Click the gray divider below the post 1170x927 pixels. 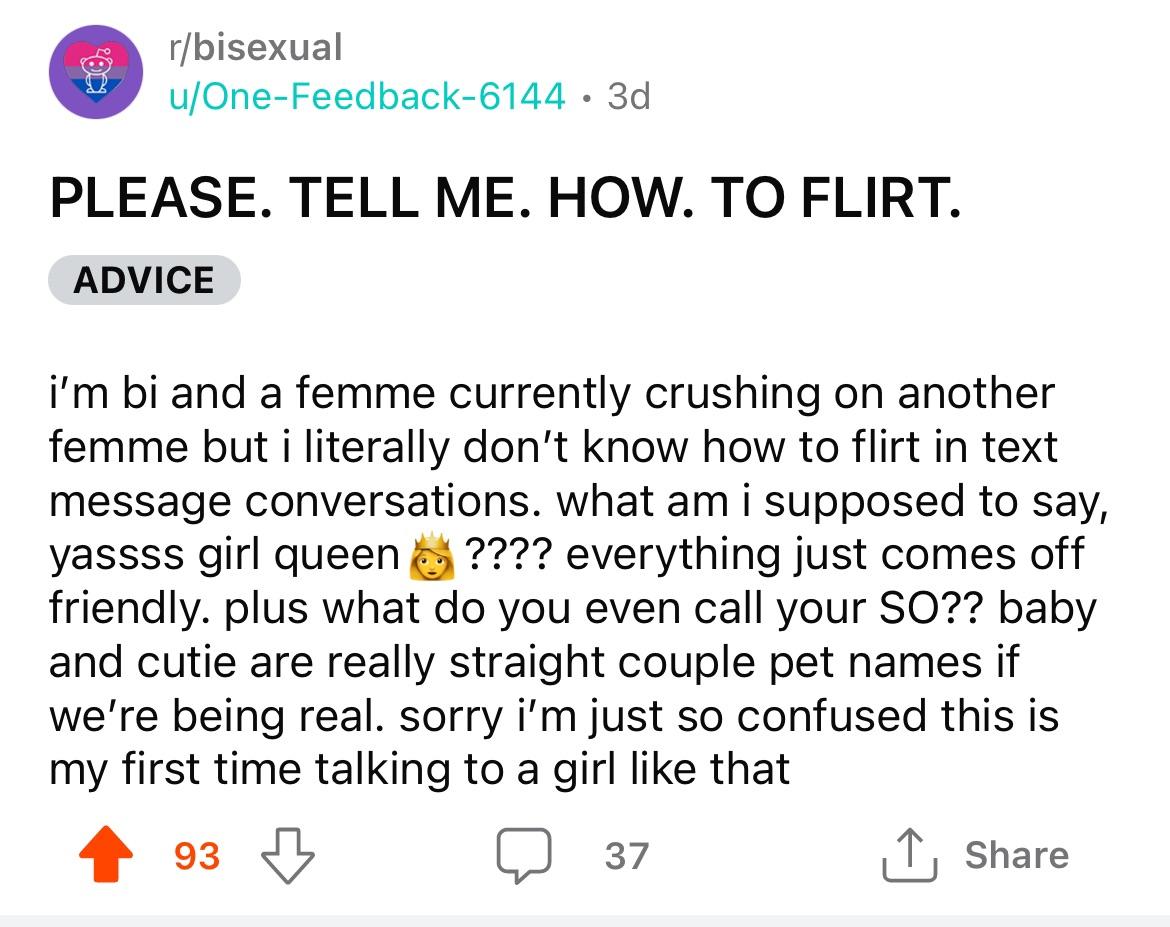click(x=585, y=919)
